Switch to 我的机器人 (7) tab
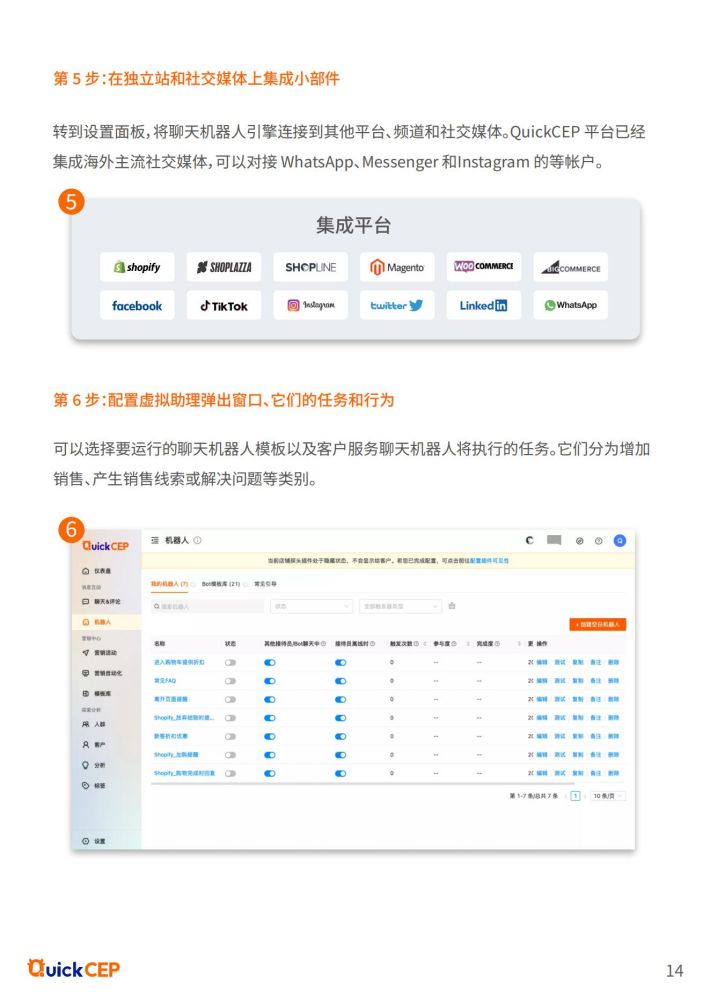Screen dimensions: 710x1004 [x=169, y=584]
